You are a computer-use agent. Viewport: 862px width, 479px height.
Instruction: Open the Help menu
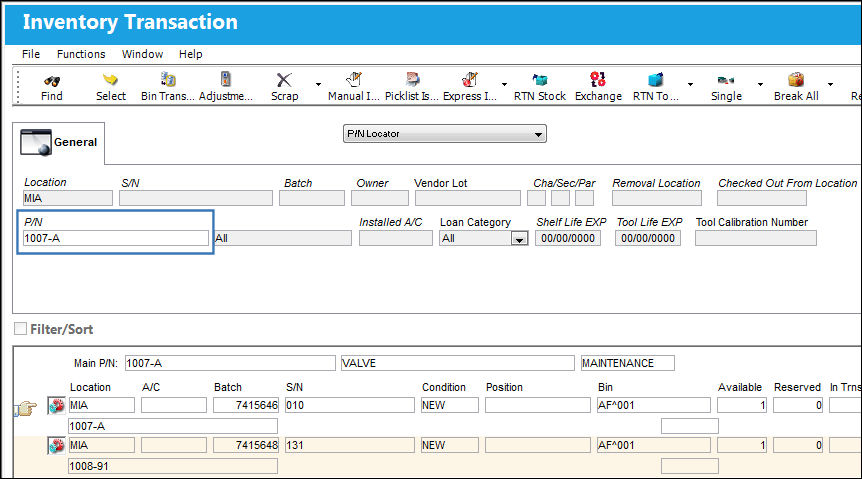pos(190,54)
